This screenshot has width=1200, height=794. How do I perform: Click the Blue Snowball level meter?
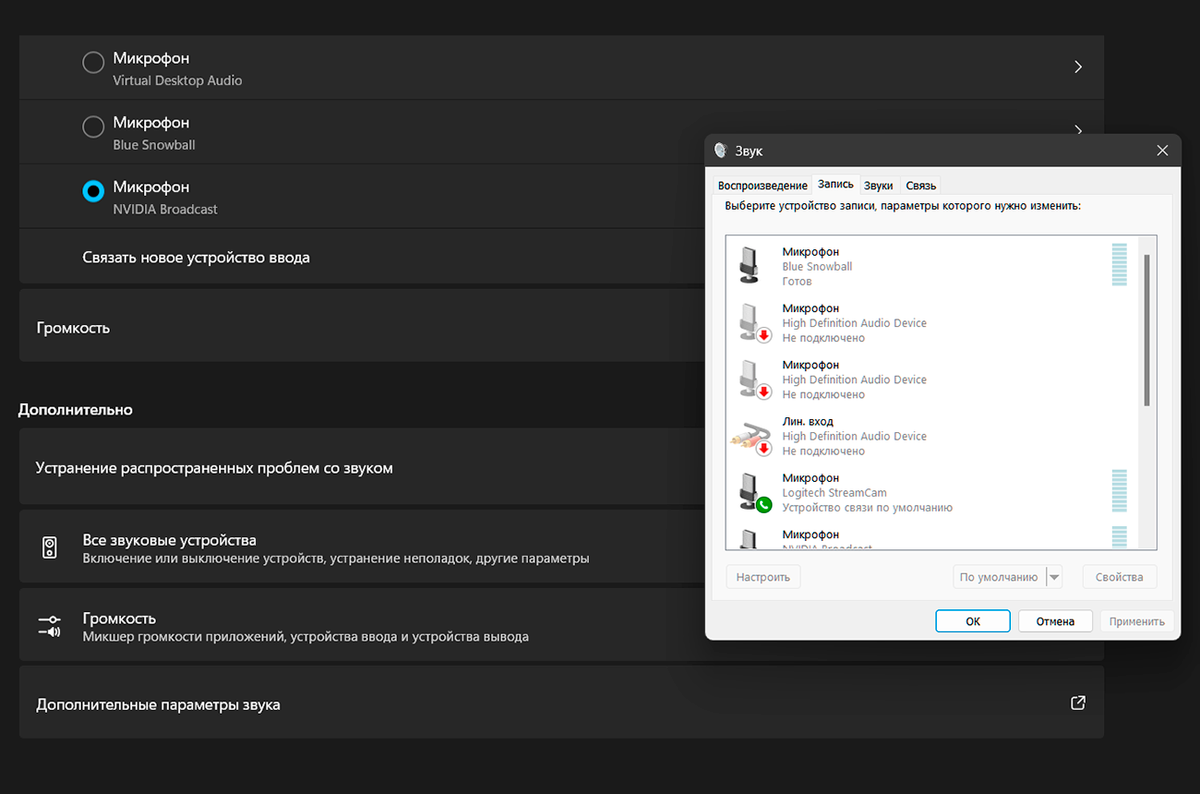(x=1119, y=265)
